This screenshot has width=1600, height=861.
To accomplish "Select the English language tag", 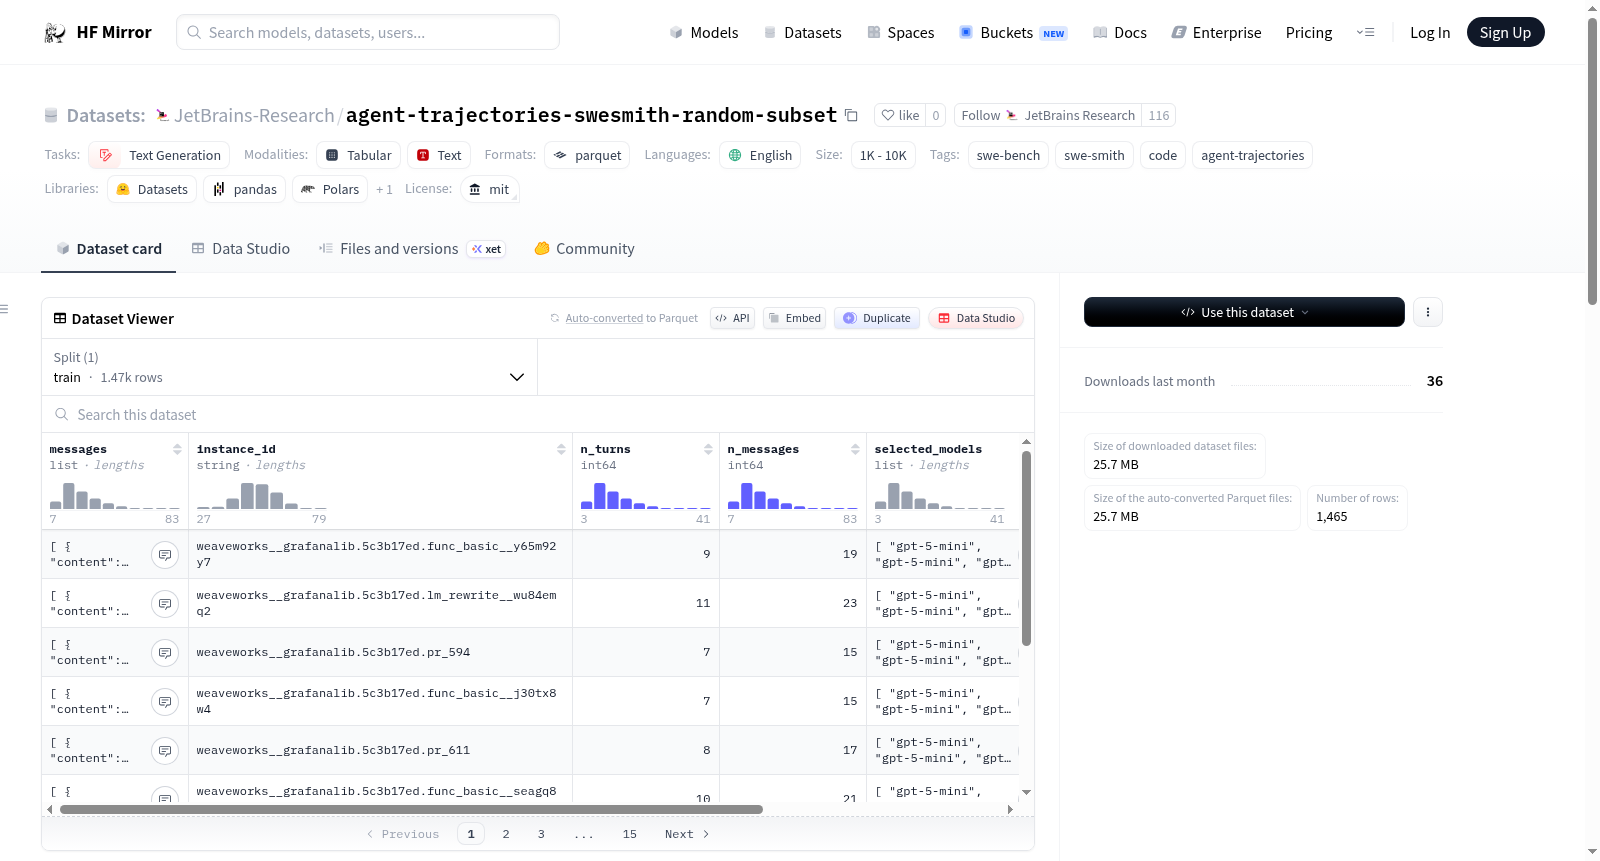I will [760, 155].
